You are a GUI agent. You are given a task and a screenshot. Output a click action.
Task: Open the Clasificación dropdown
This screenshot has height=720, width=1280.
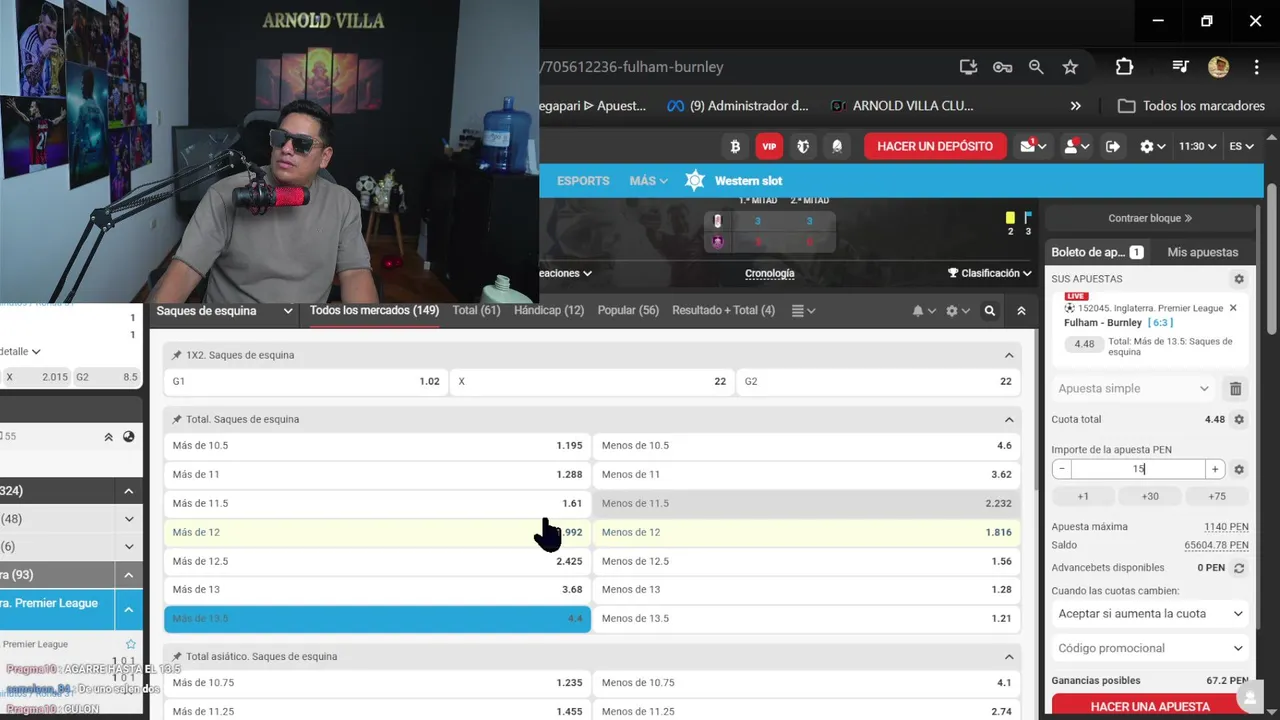(x=990, y=273)
